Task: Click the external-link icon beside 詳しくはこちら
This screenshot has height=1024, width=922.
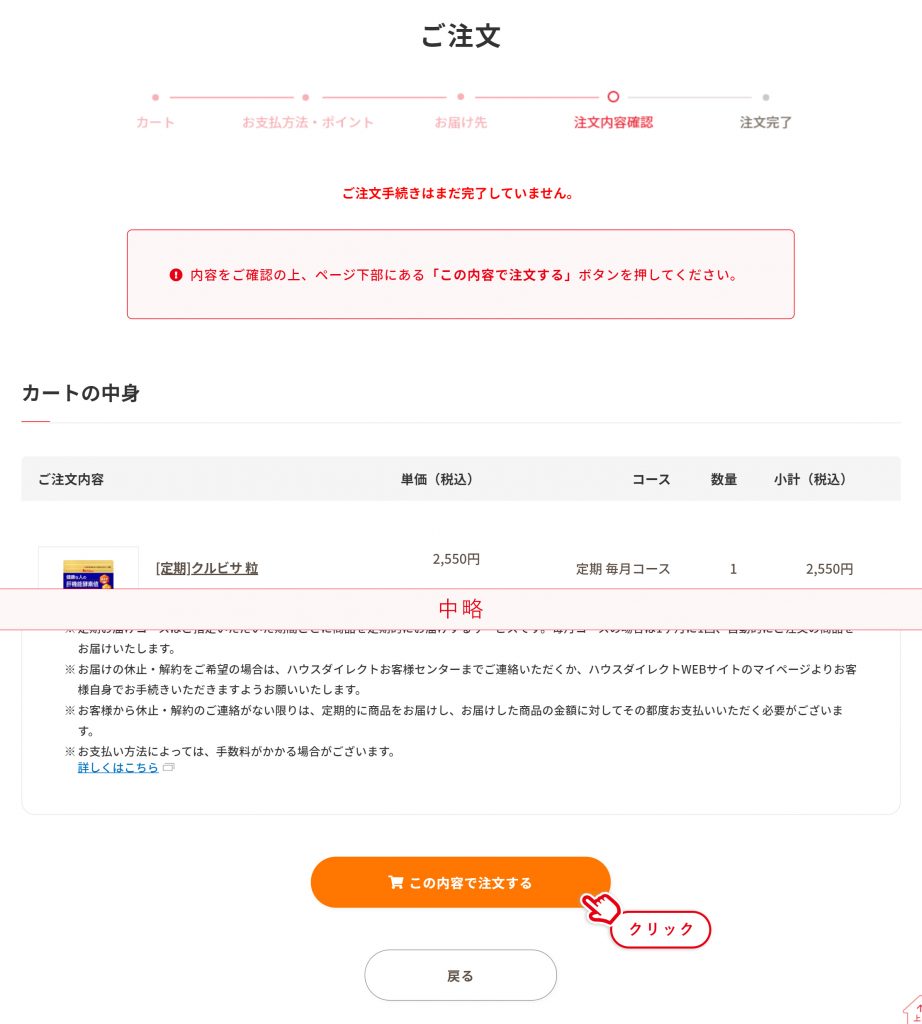Action: (x=168, y=767)
